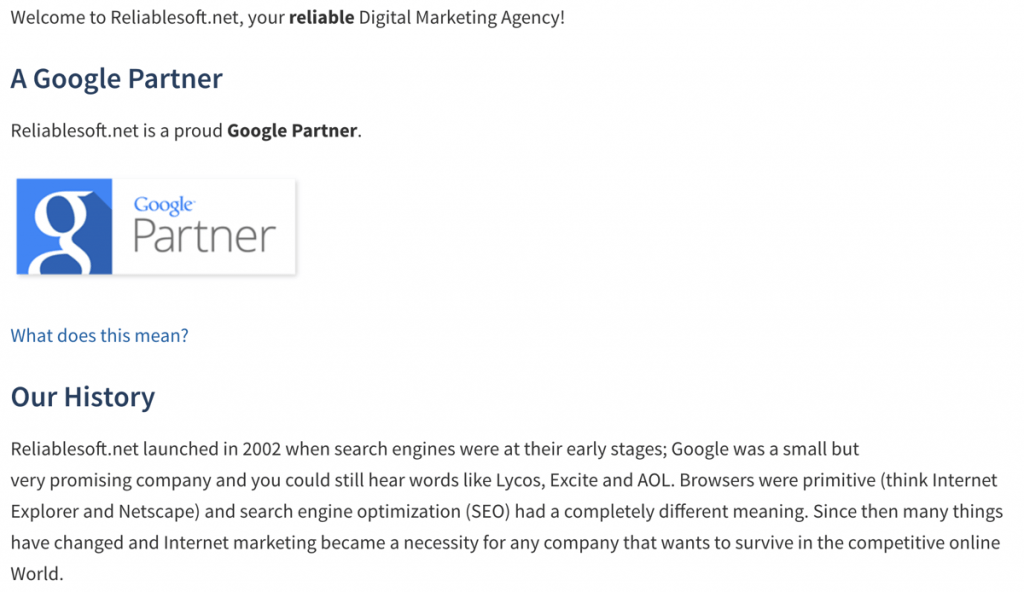The height and width of the screenshot is (592, 1024).
Task: Click the Google Partner badge image
Action: [155, 226]
